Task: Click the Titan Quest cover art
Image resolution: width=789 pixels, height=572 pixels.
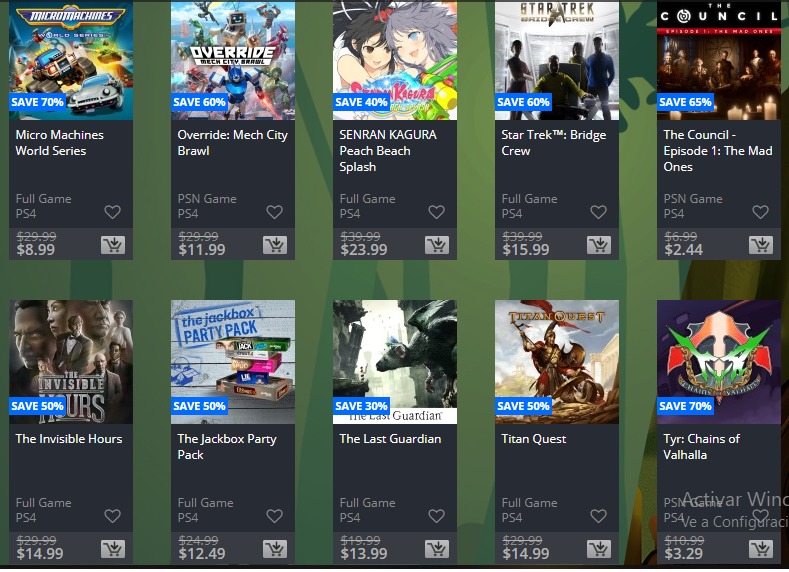Action: pos(557,362)
